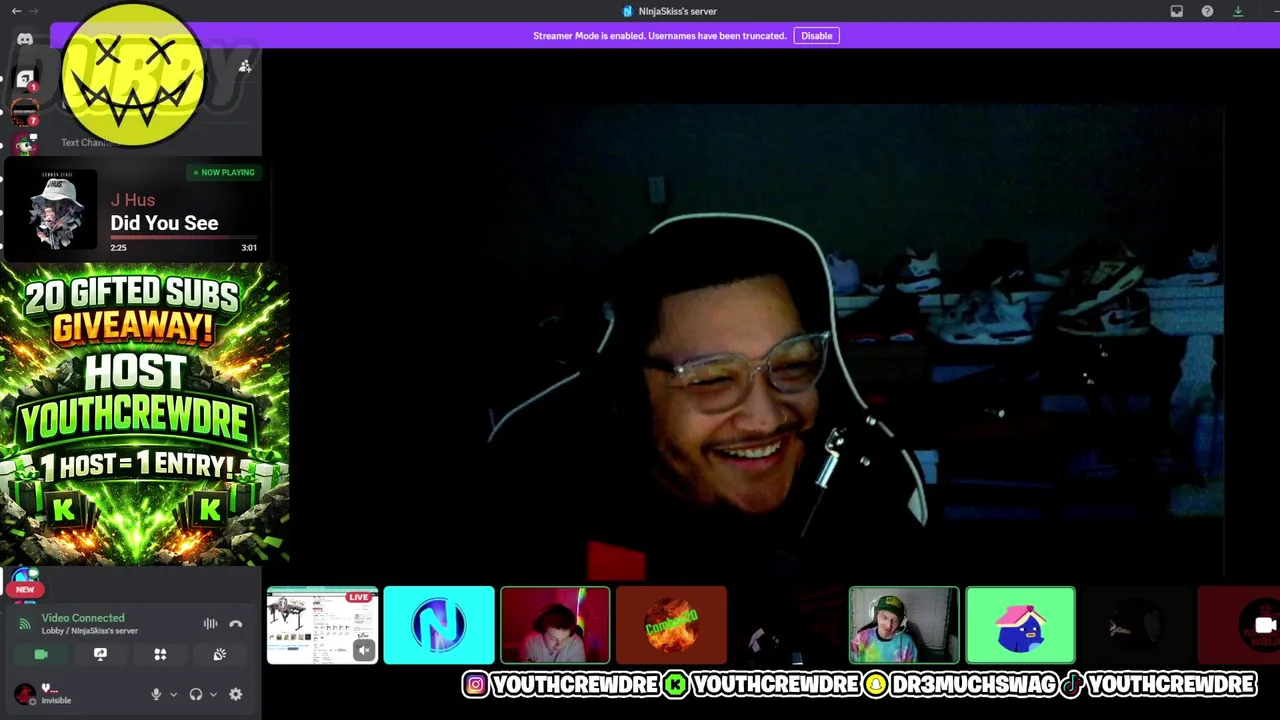Screen dimensions: 1280x720
Task: Deafen with the headphones icon
Action: (x=196, y=694)
